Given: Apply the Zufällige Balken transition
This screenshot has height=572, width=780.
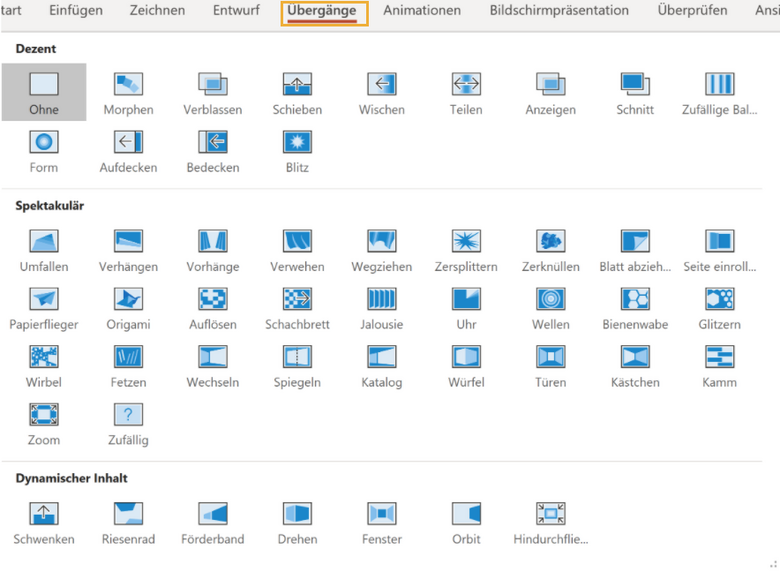Looking at the screenshot, I should (x=720, y=92).
